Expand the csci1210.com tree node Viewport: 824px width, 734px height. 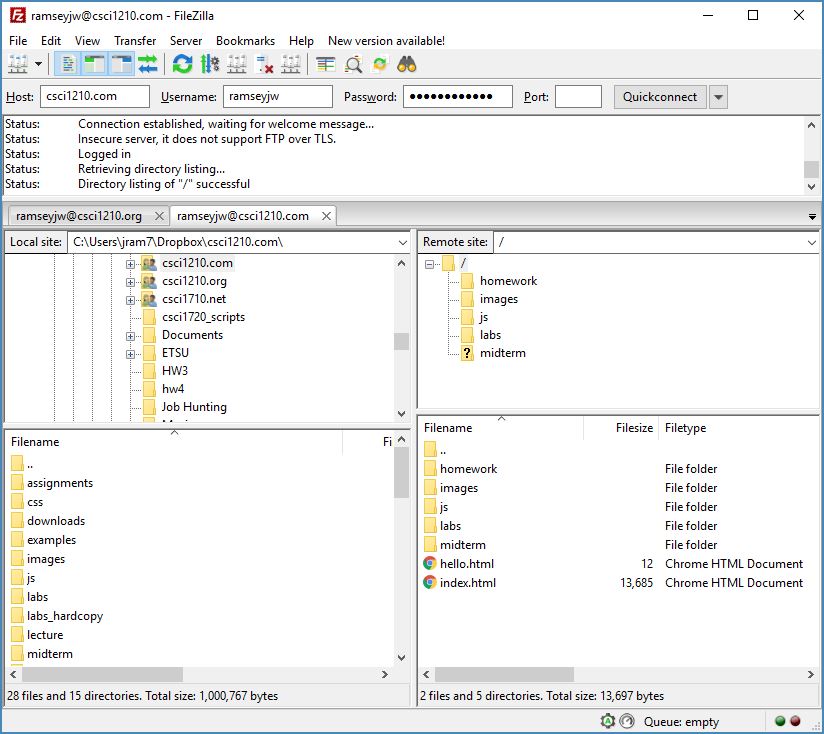coord(130,264)
